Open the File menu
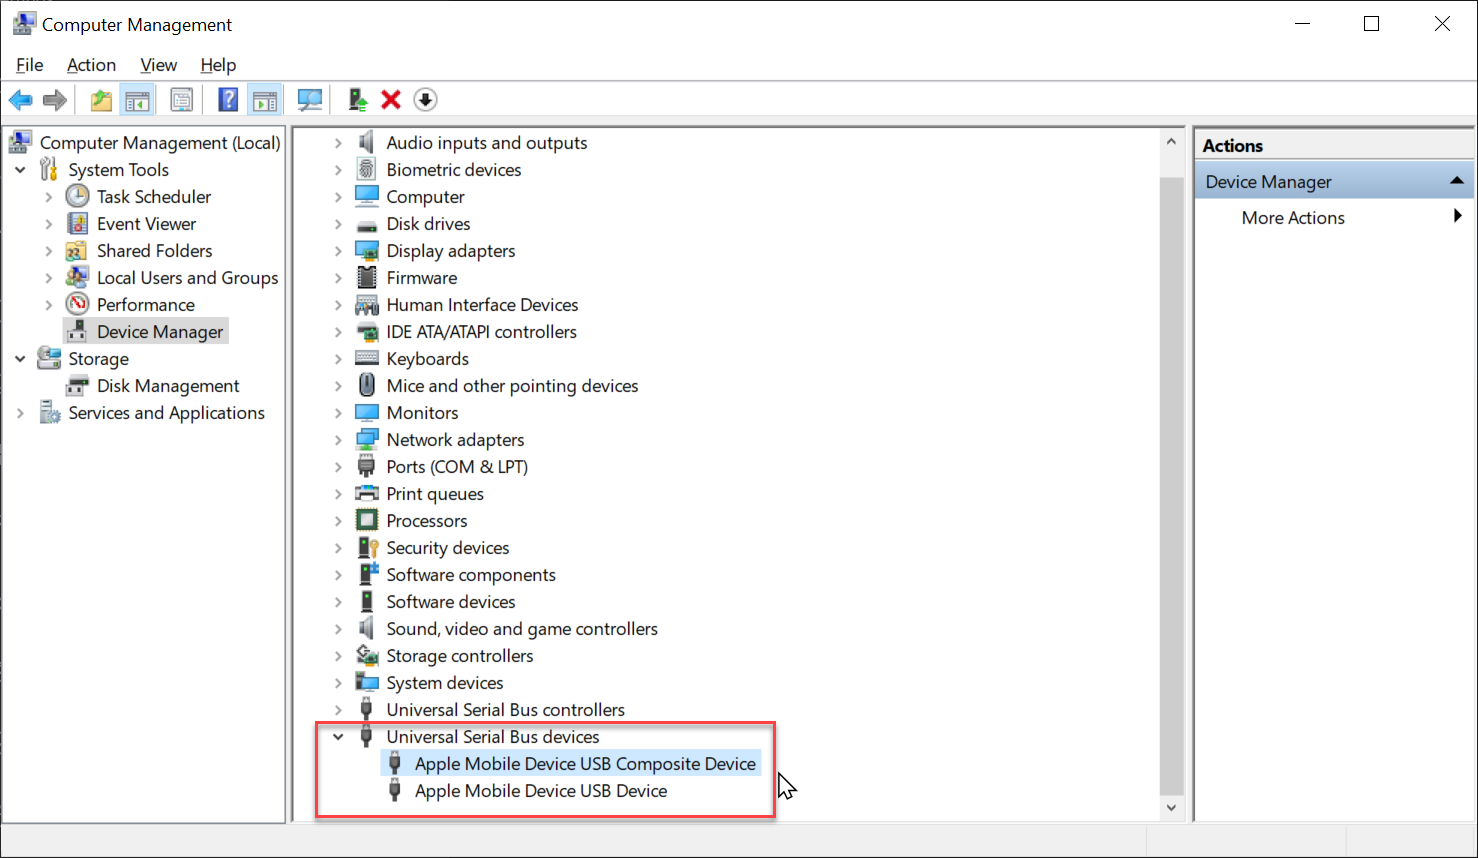 pyautogui.click(x=30, y=65)
